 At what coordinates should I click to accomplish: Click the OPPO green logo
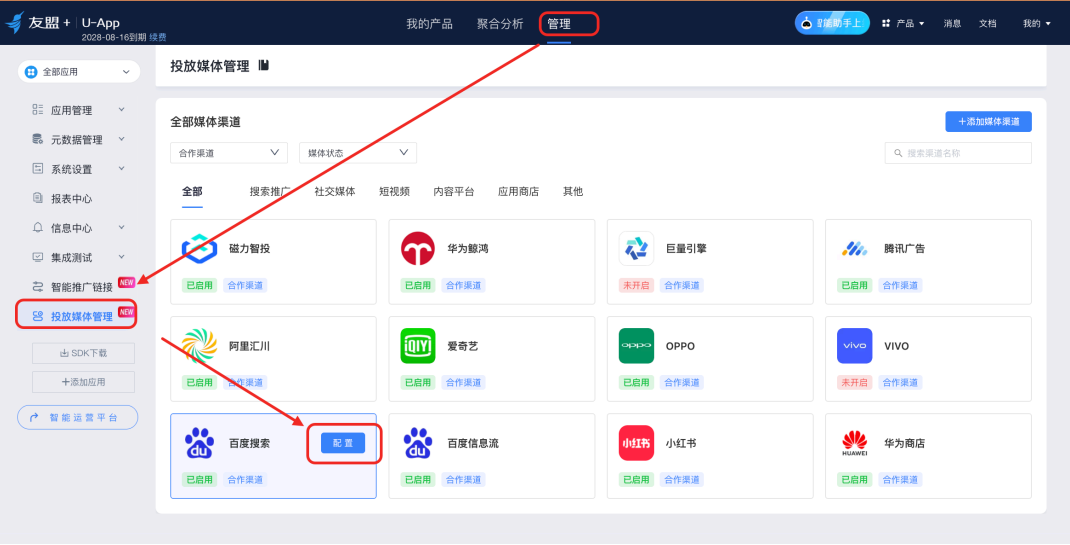point(636,346)
